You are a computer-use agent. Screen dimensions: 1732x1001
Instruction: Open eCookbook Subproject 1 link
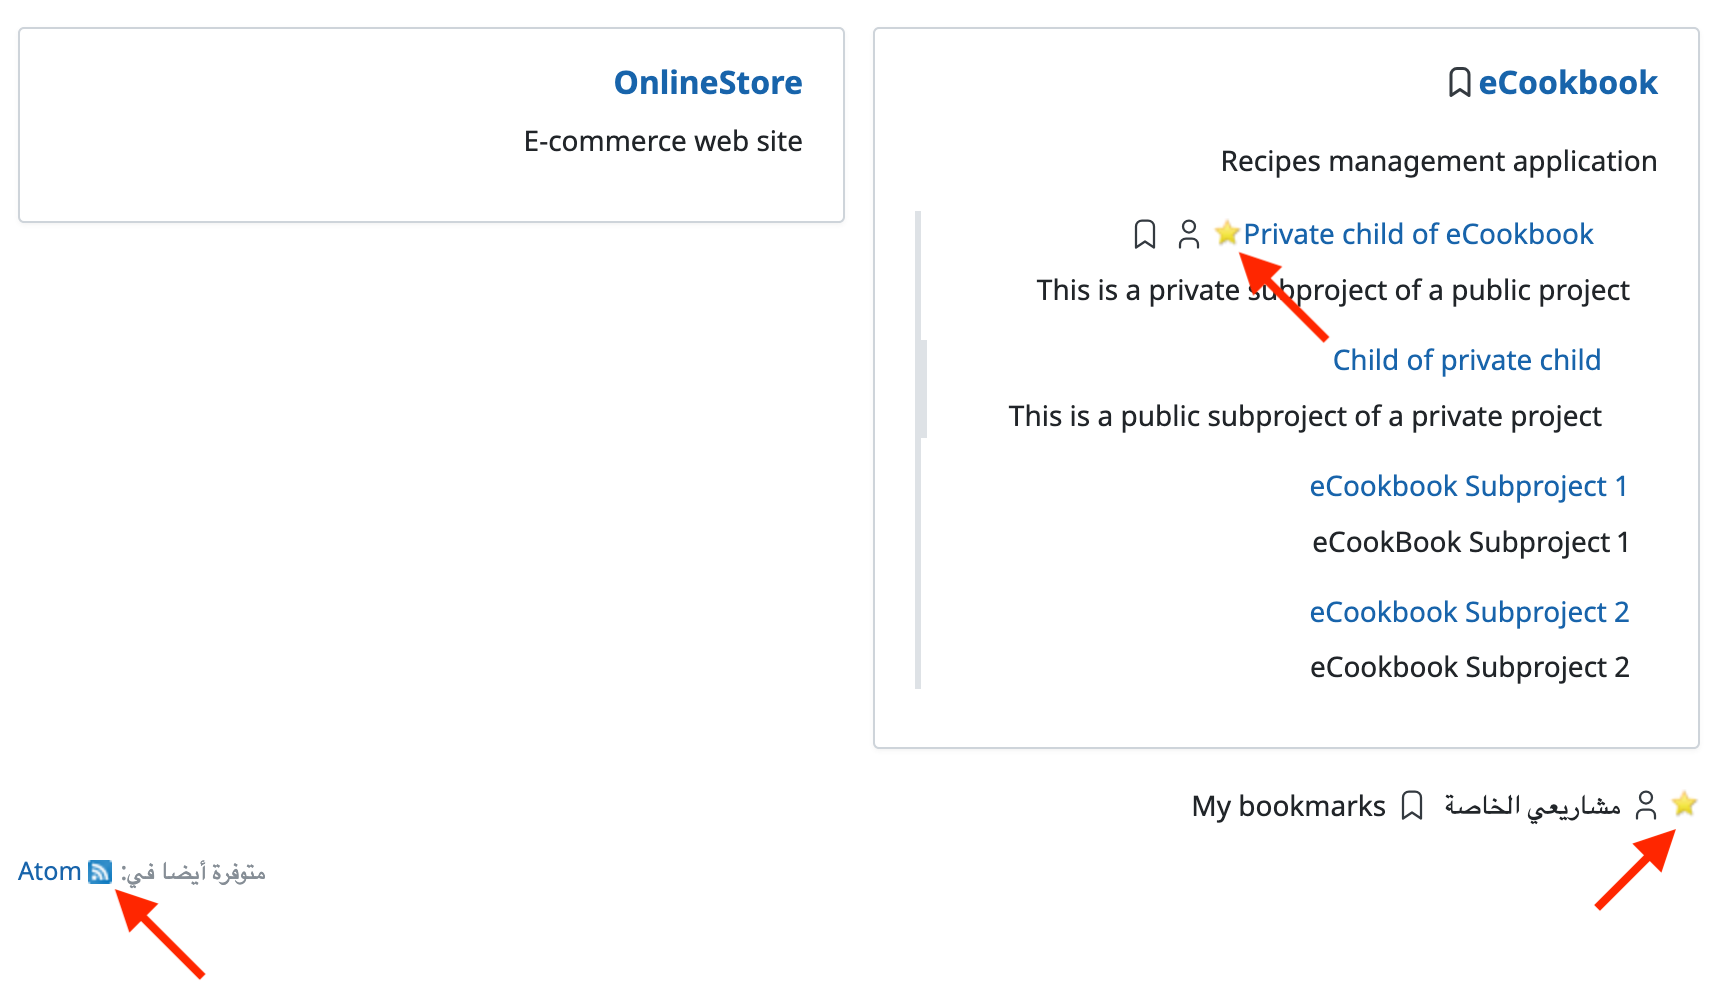(1468, 486)
